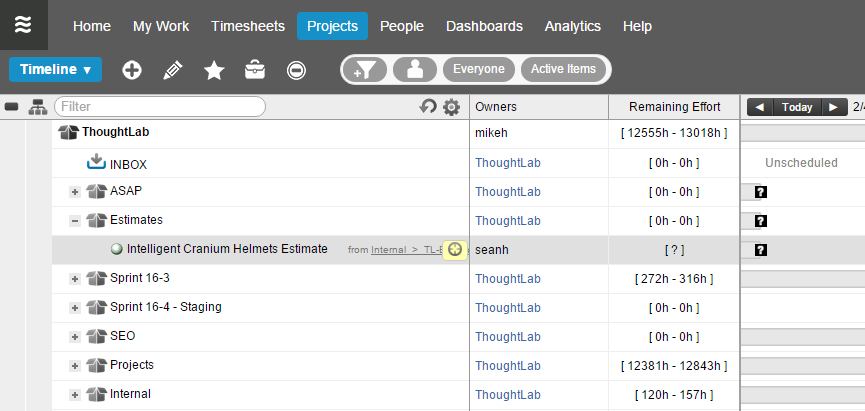
Task: Click the remove minus circle icon
Action: pos(296,70)
